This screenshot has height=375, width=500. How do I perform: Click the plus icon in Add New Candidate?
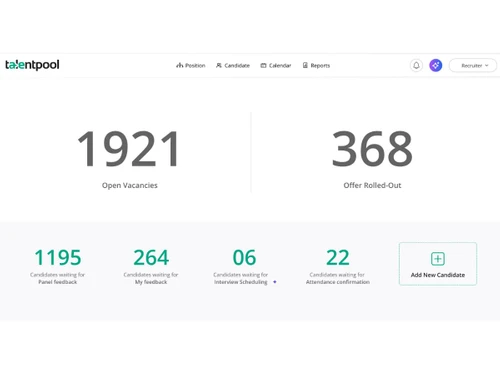(438, 259)
